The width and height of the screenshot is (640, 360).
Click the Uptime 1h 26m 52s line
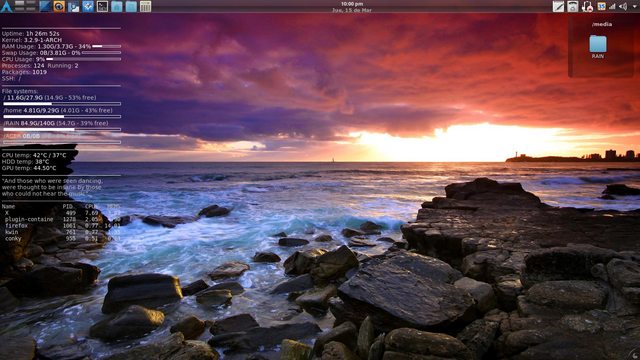click(x=31, y=33)
